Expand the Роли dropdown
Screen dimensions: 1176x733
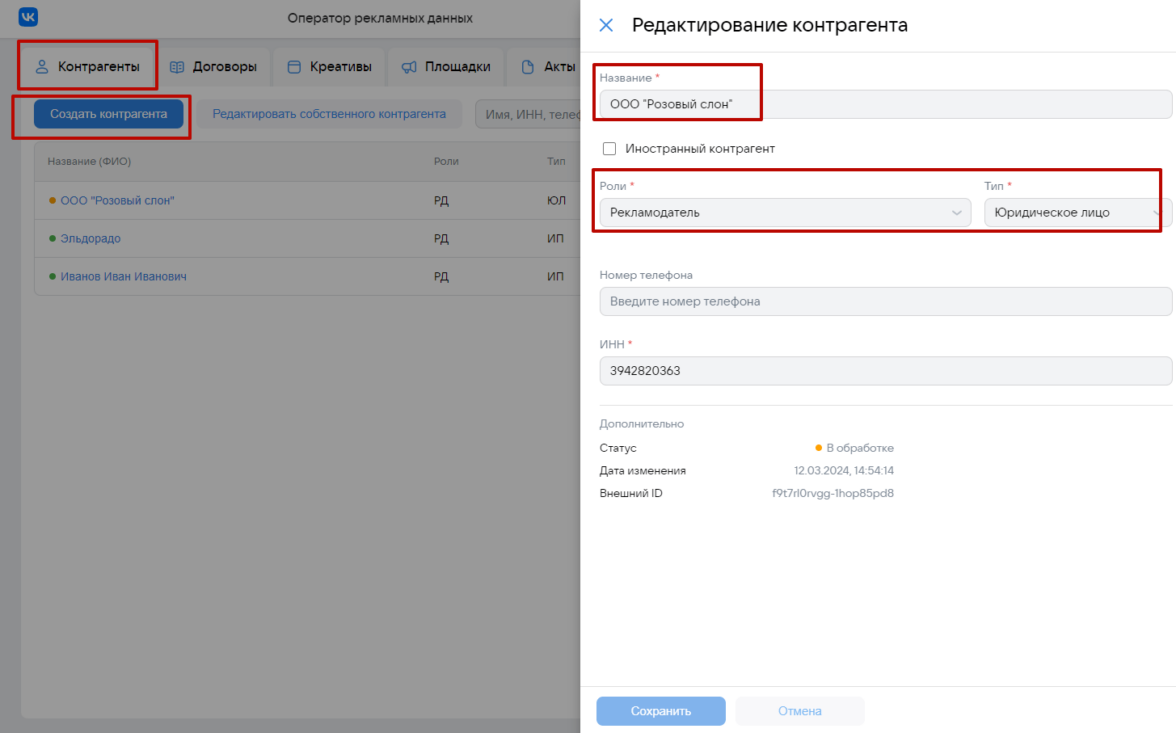(x=784, y=213)
